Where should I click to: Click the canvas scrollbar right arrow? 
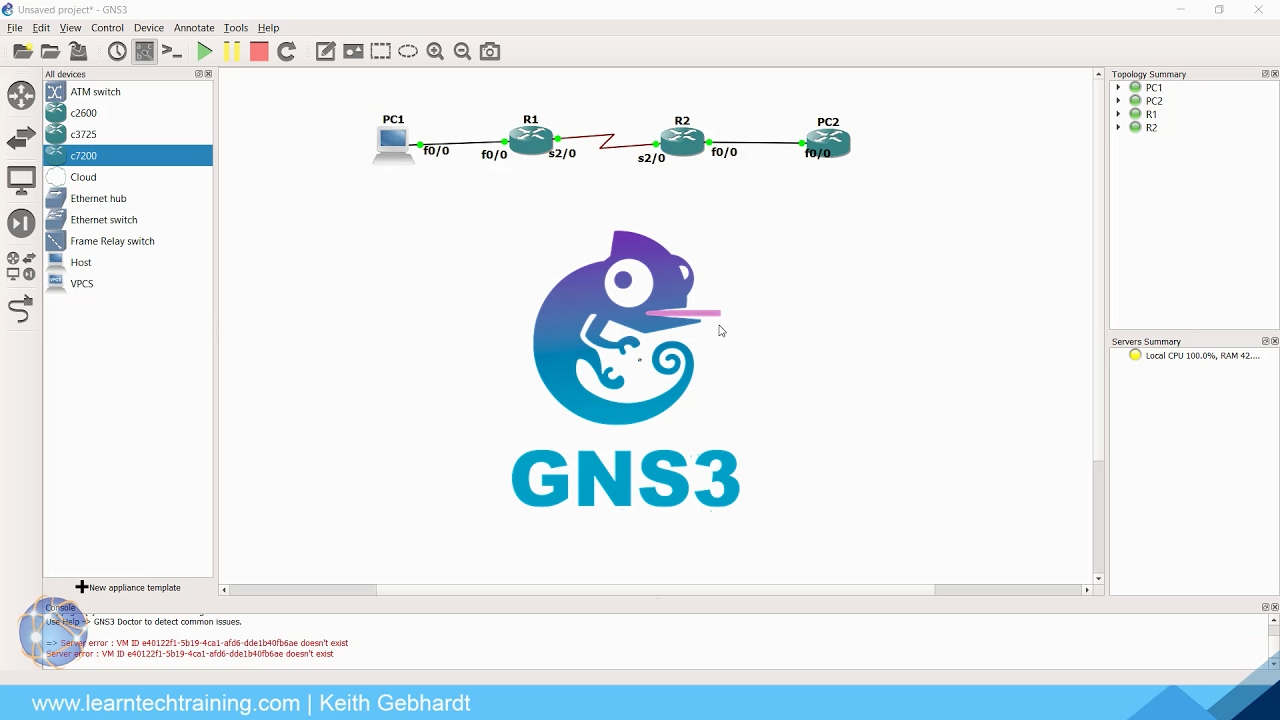1087,590
